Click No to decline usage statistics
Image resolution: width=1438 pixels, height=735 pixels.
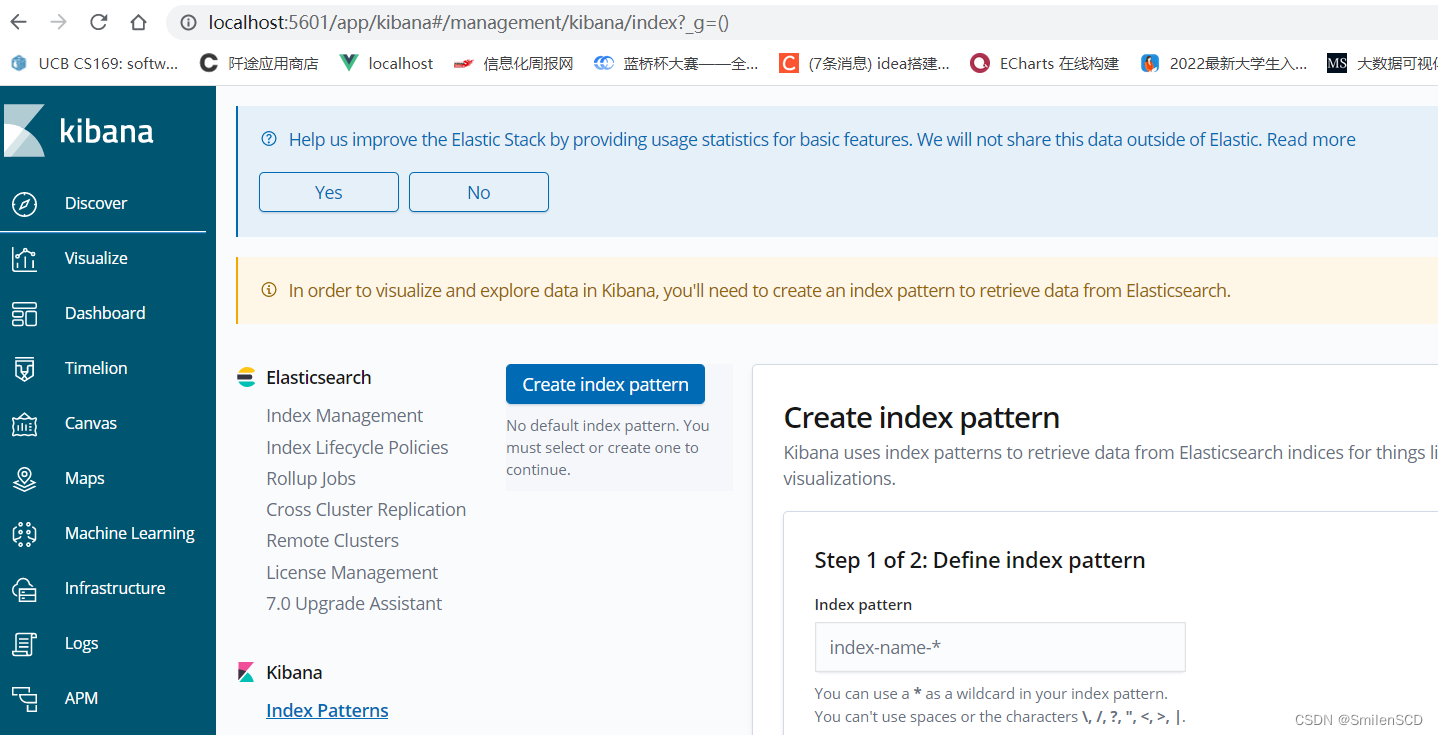click(479, 192)
